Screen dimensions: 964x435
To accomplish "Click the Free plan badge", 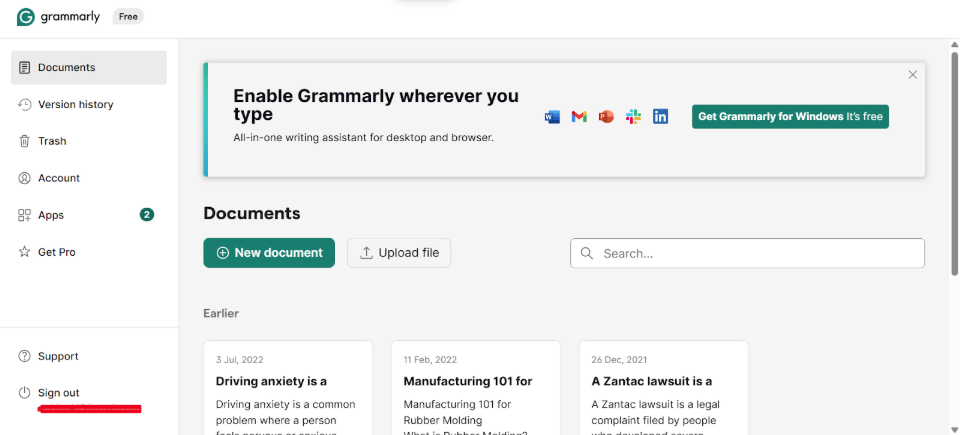I will coord(128,17).
